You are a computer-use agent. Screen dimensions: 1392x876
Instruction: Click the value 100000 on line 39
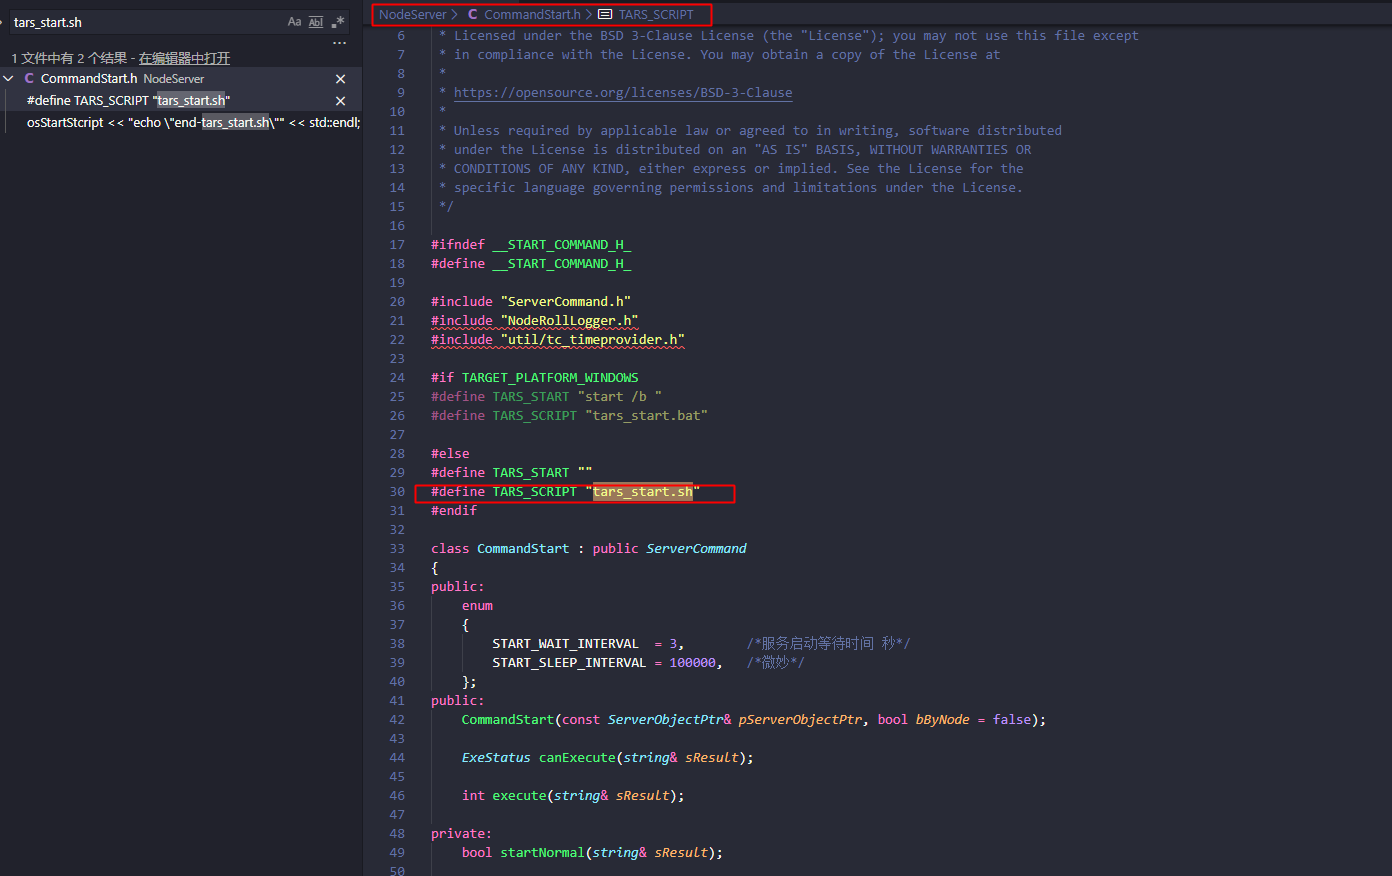tap(692, 663)
